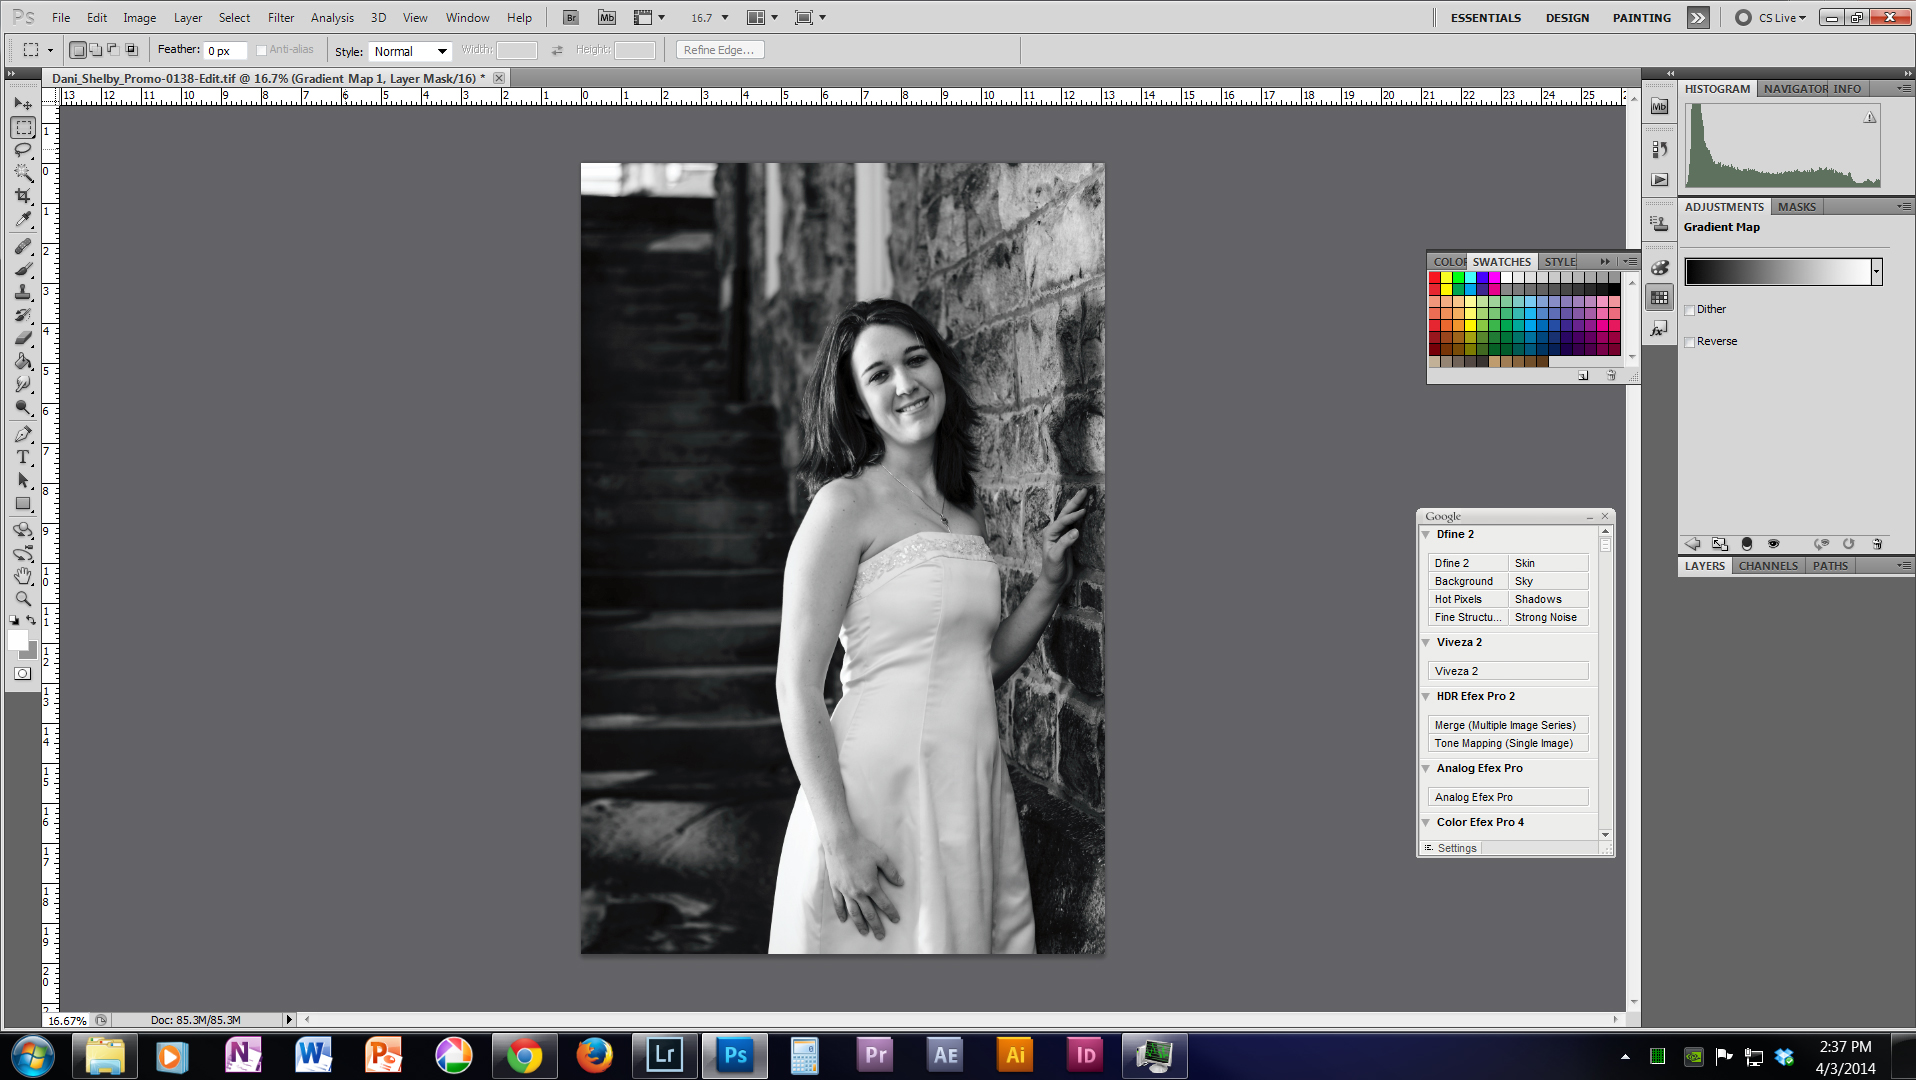This screenshot has height=1080, width=1916.
Task: Open the History panel icon
Action: pos(1660,149)
